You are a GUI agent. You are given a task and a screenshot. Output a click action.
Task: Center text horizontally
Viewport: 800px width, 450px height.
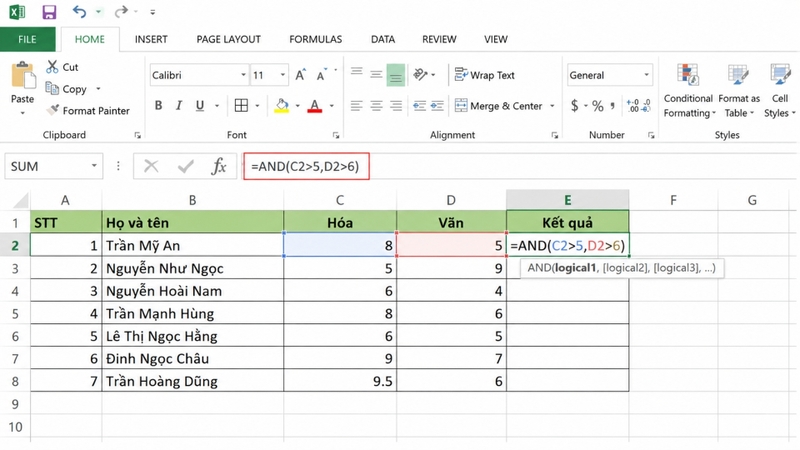tap(376, 106)
